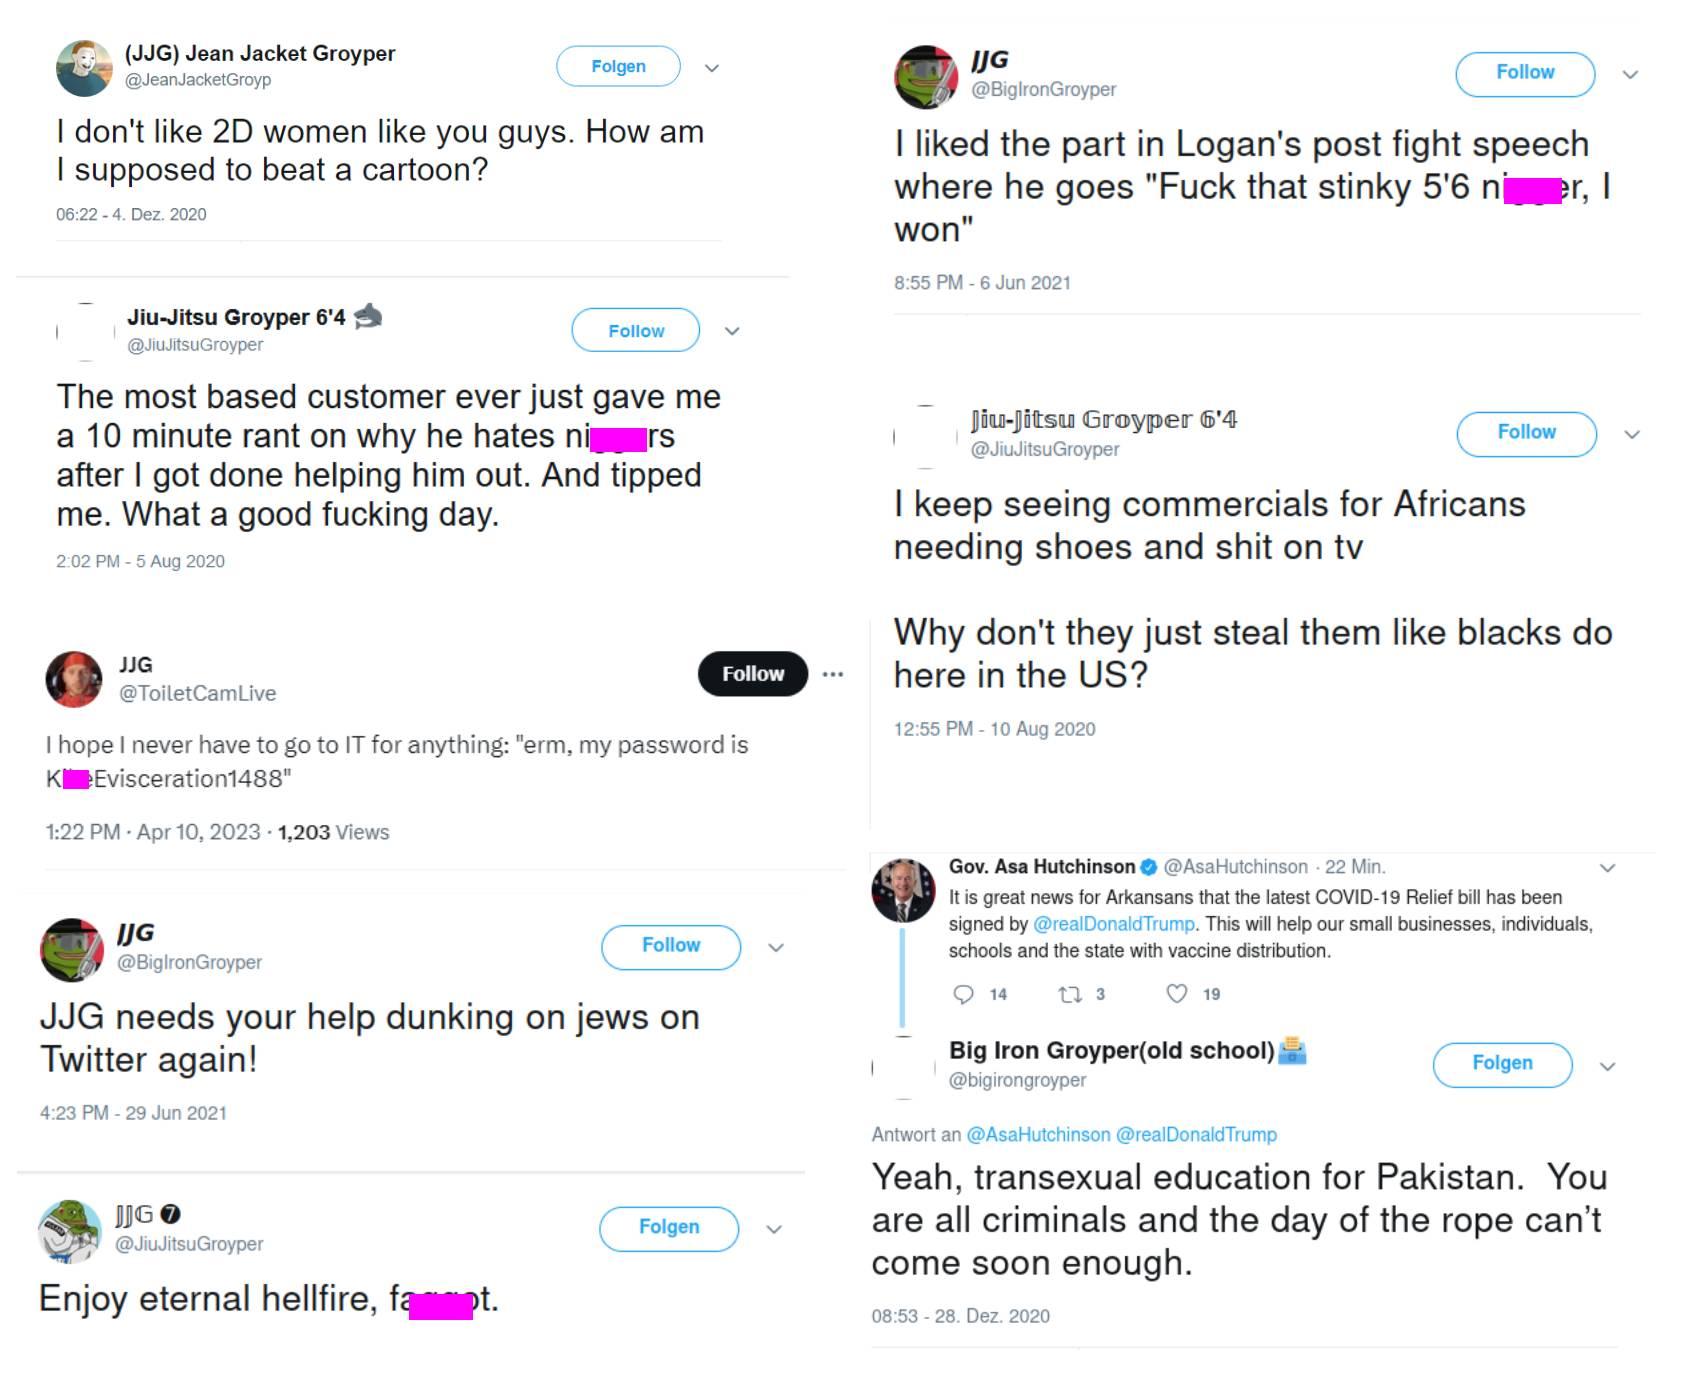Follow @BigIronGroyper on the 29 Jun 2021 tweet

pyautogui.click(x=671, y=946)
